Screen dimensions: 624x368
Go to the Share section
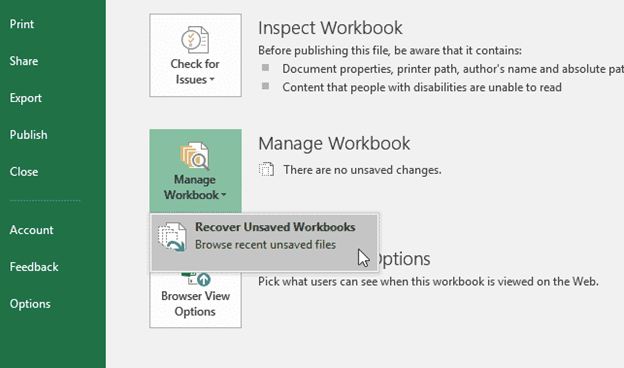pos(24,61)
